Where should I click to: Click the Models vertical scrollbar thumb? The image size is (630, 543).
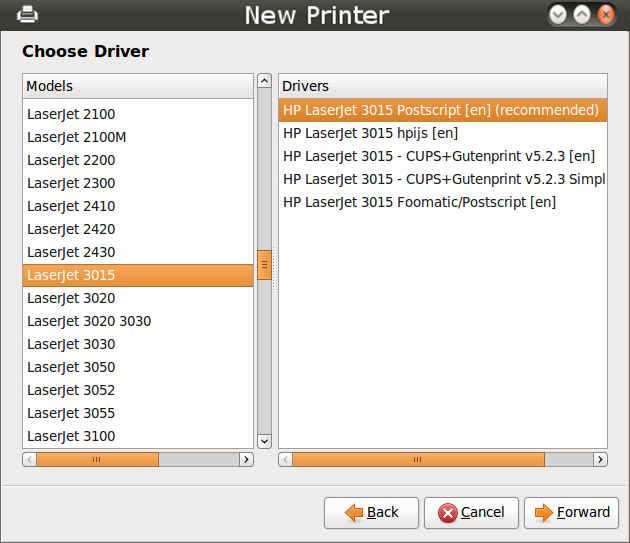pyautogui.click(x=264, y=264)
